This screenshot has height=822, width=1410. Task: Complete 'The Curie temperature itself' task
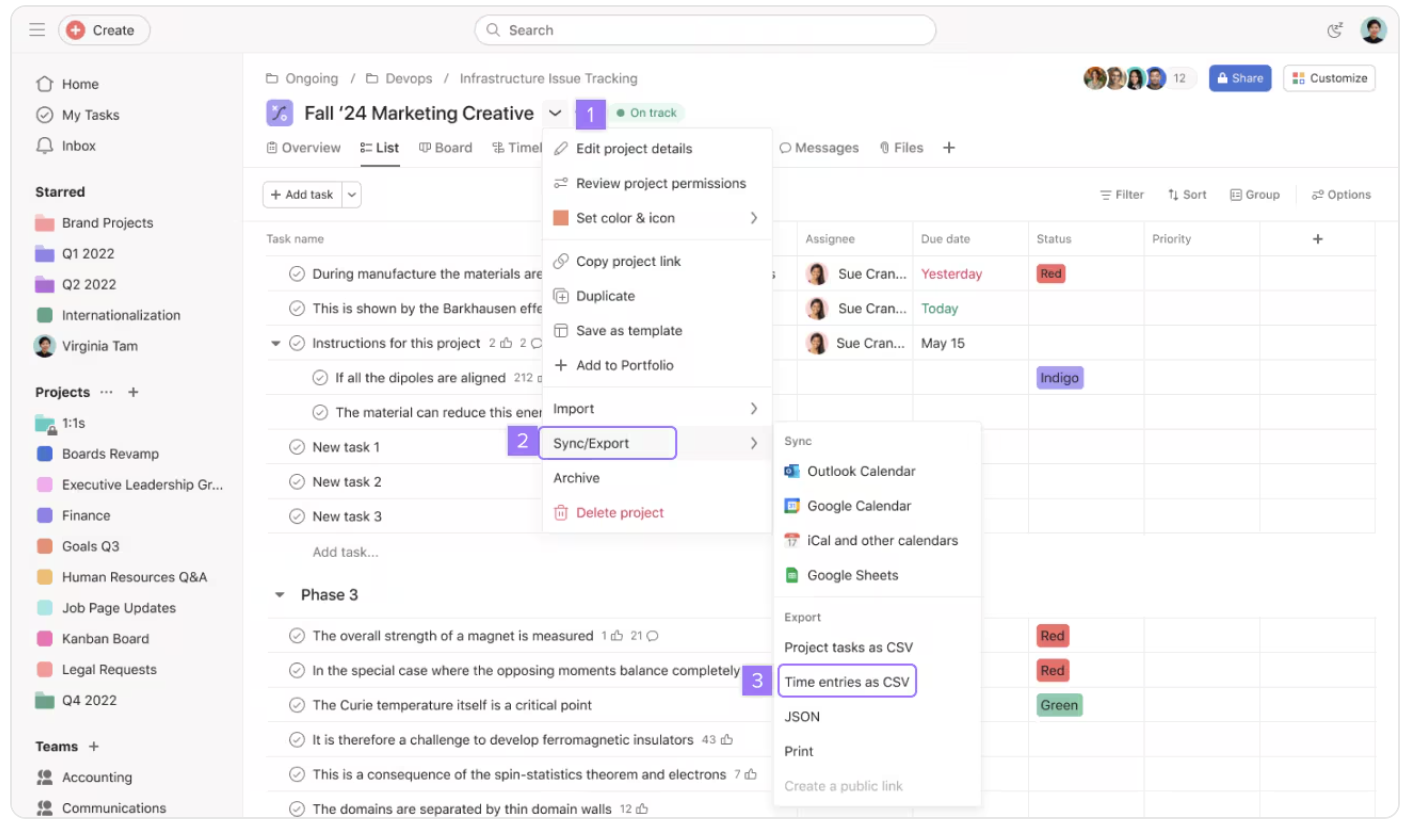(297, 705)
